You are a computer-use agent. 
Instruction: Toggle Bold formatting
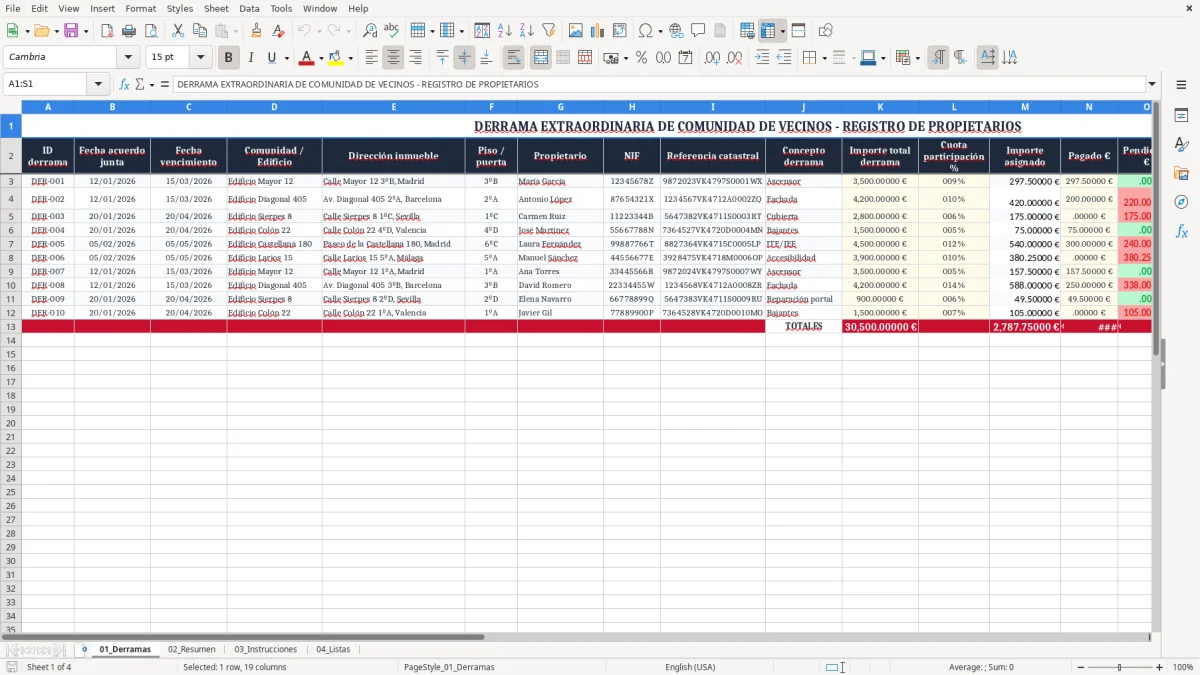[x=229, y=57]
